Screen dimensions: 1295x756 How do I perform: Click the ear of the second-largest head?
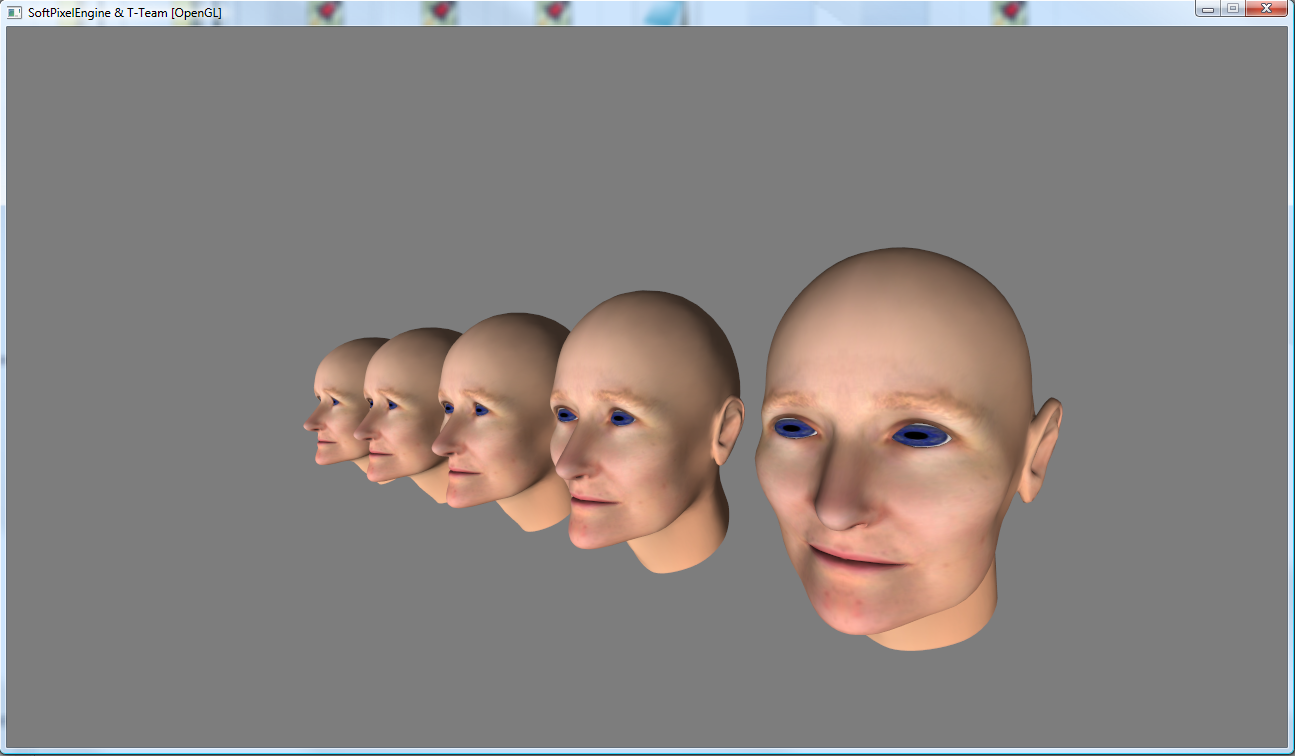[x=728, y=431]
